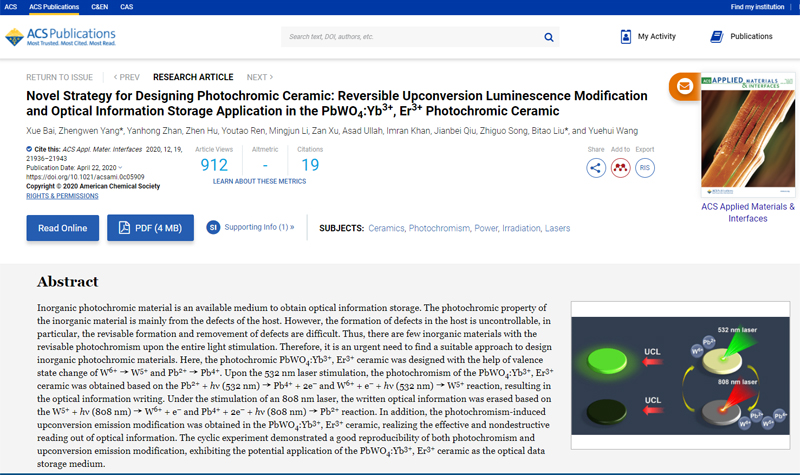
Task: Open the journal cover thumbnail
Action: coord(748,135)
